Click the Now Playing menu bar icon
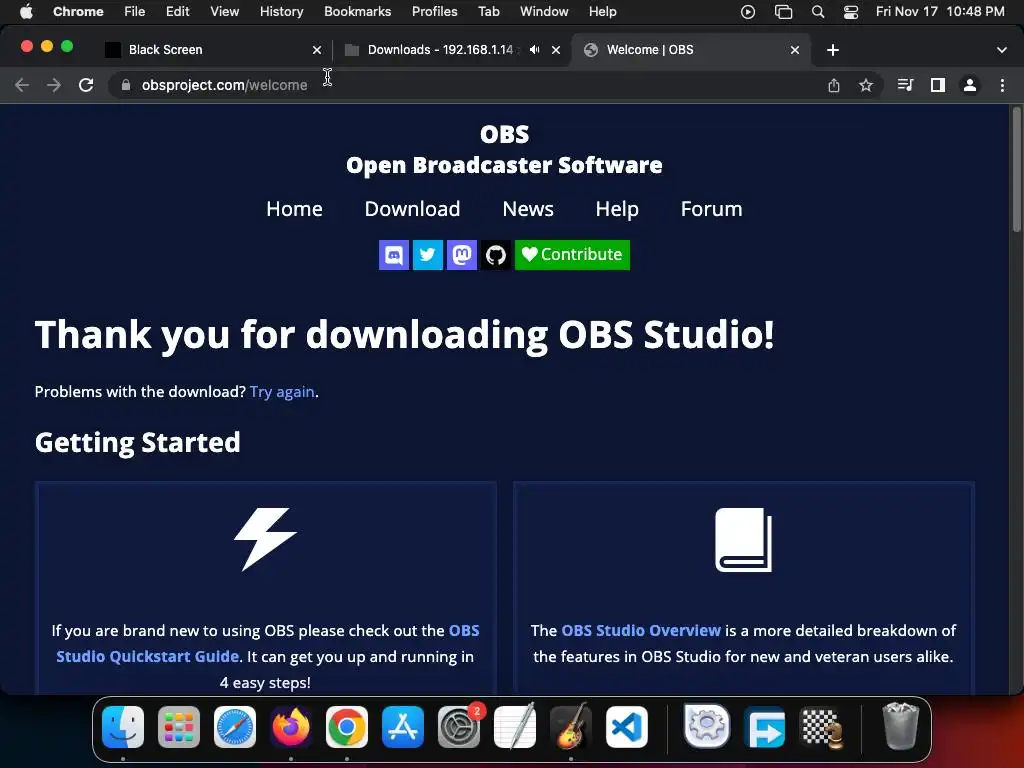 pyautogui.click(x=748, y=12)
